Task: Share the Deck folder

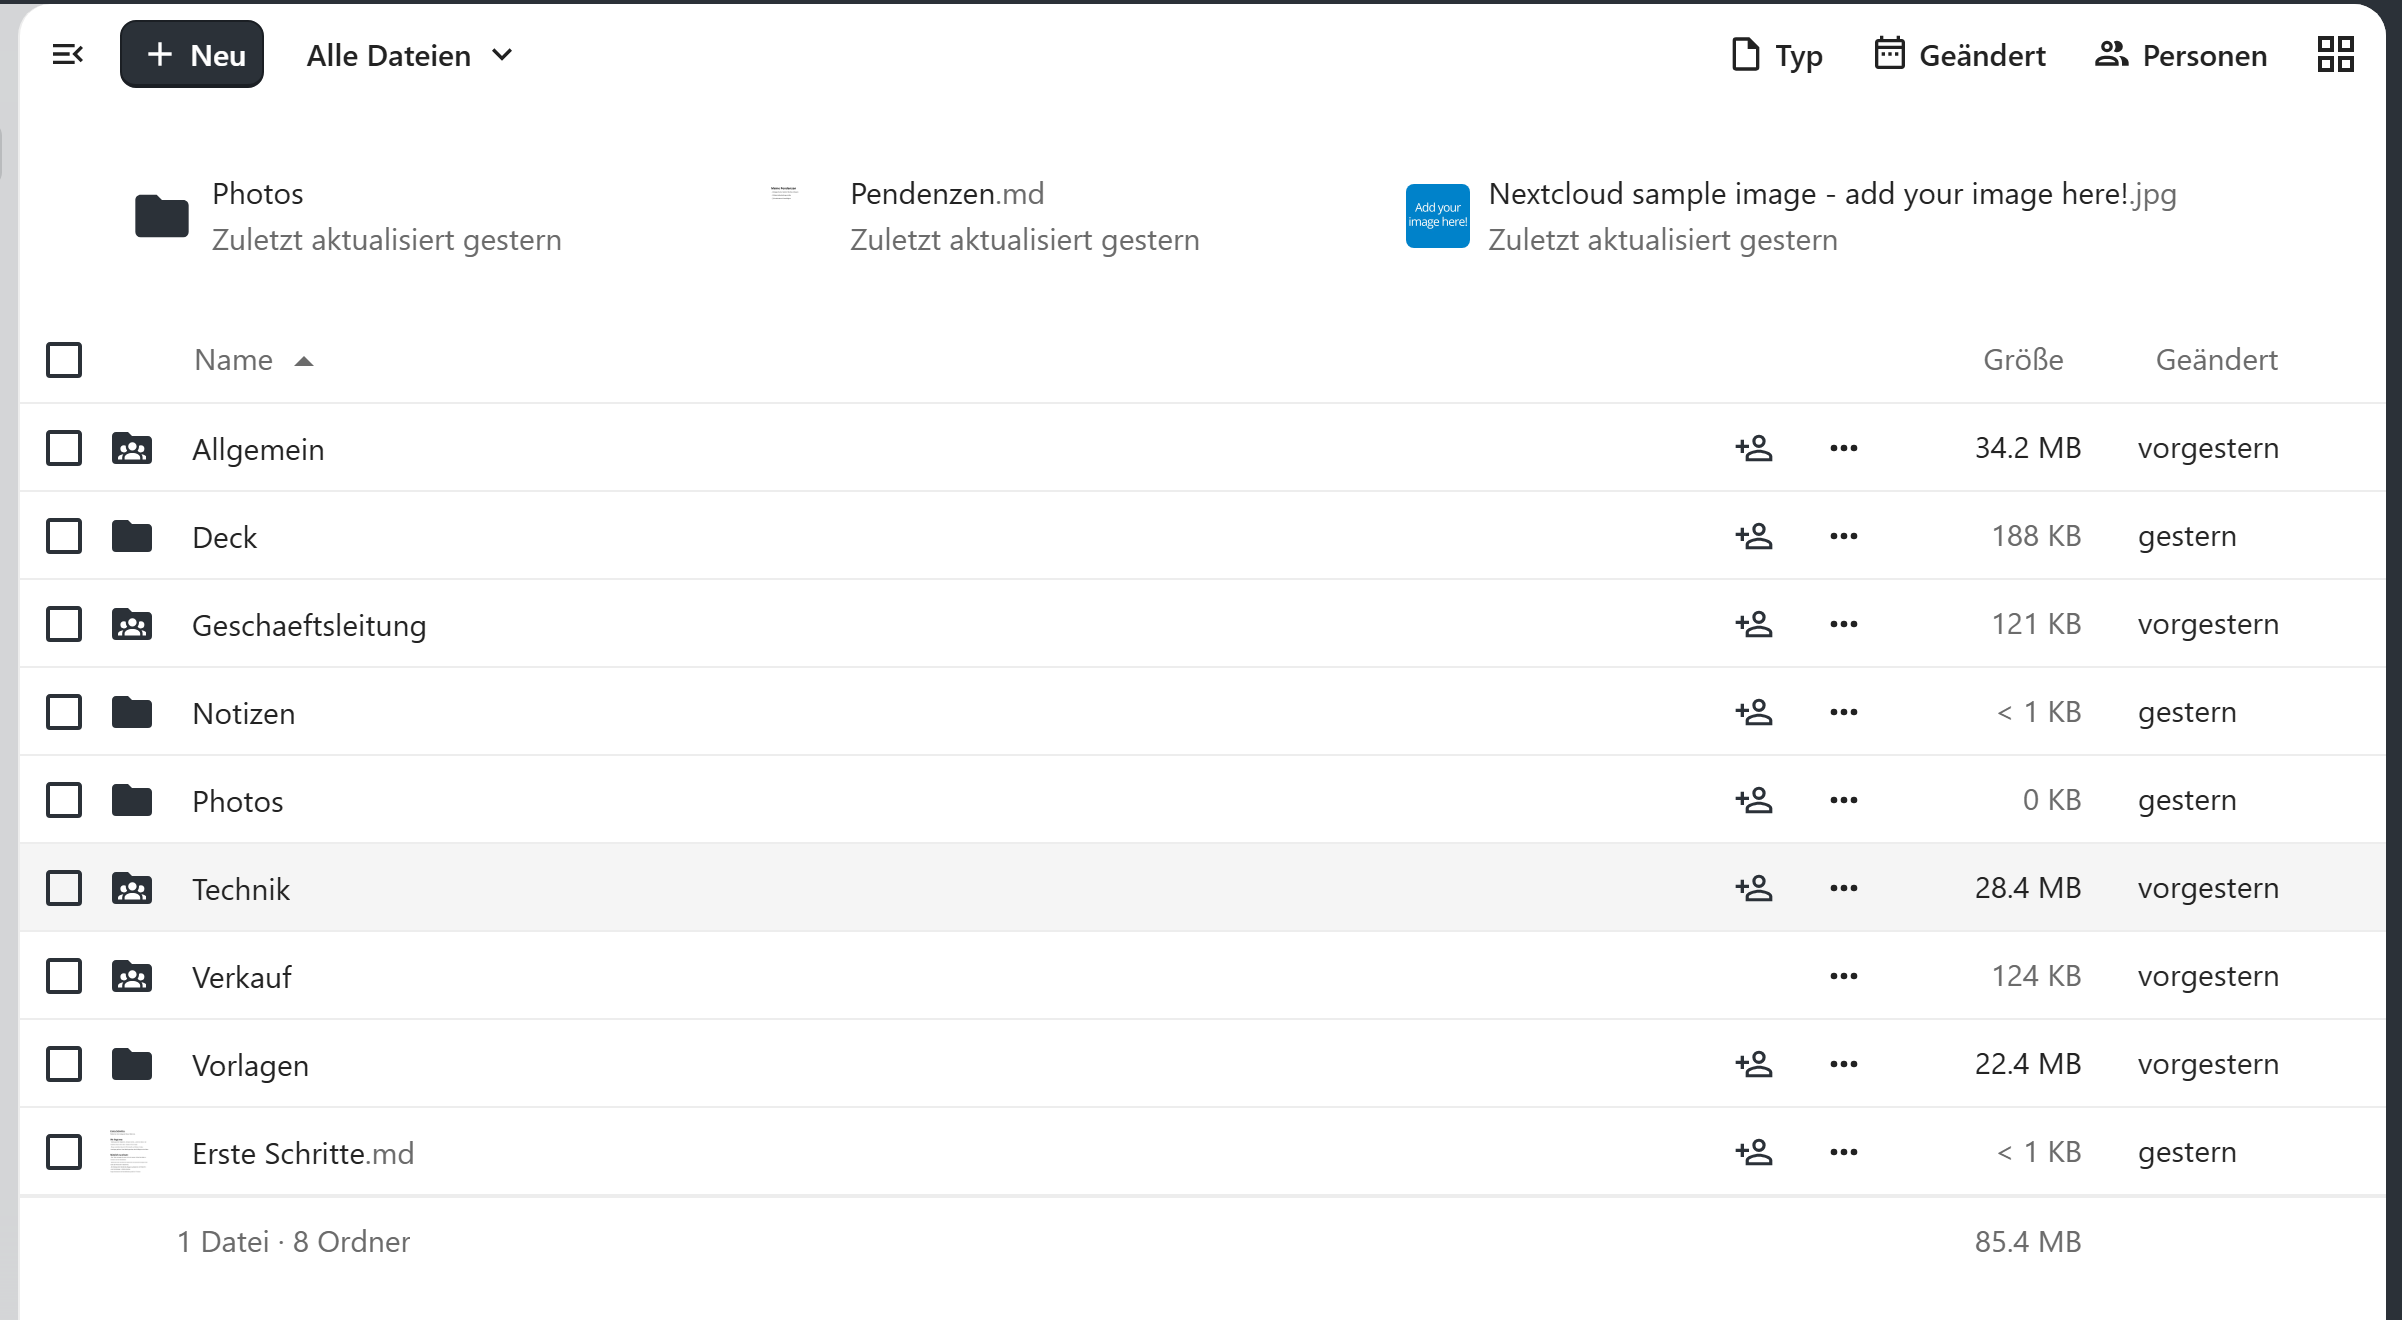Action: click(x=1754, y=536)
